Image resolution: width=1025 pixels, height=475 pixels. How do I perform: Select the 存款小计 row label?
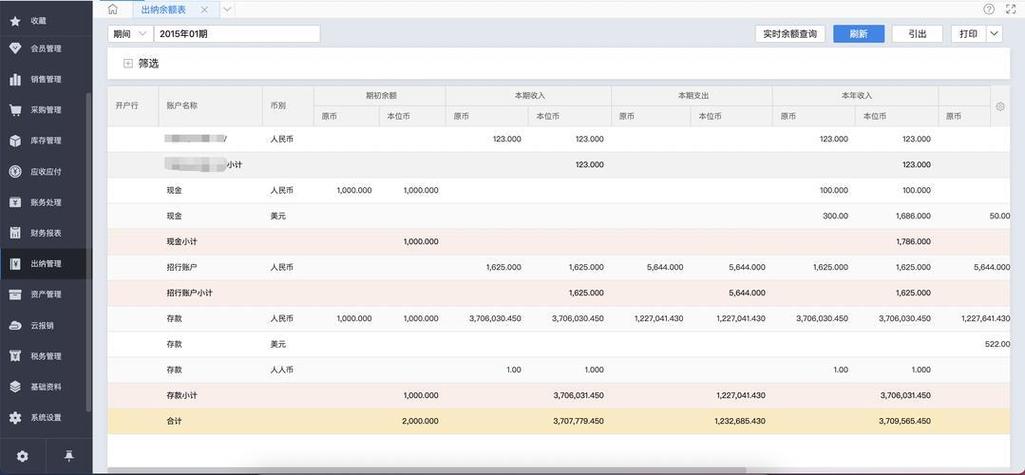(x=182, y=396)
